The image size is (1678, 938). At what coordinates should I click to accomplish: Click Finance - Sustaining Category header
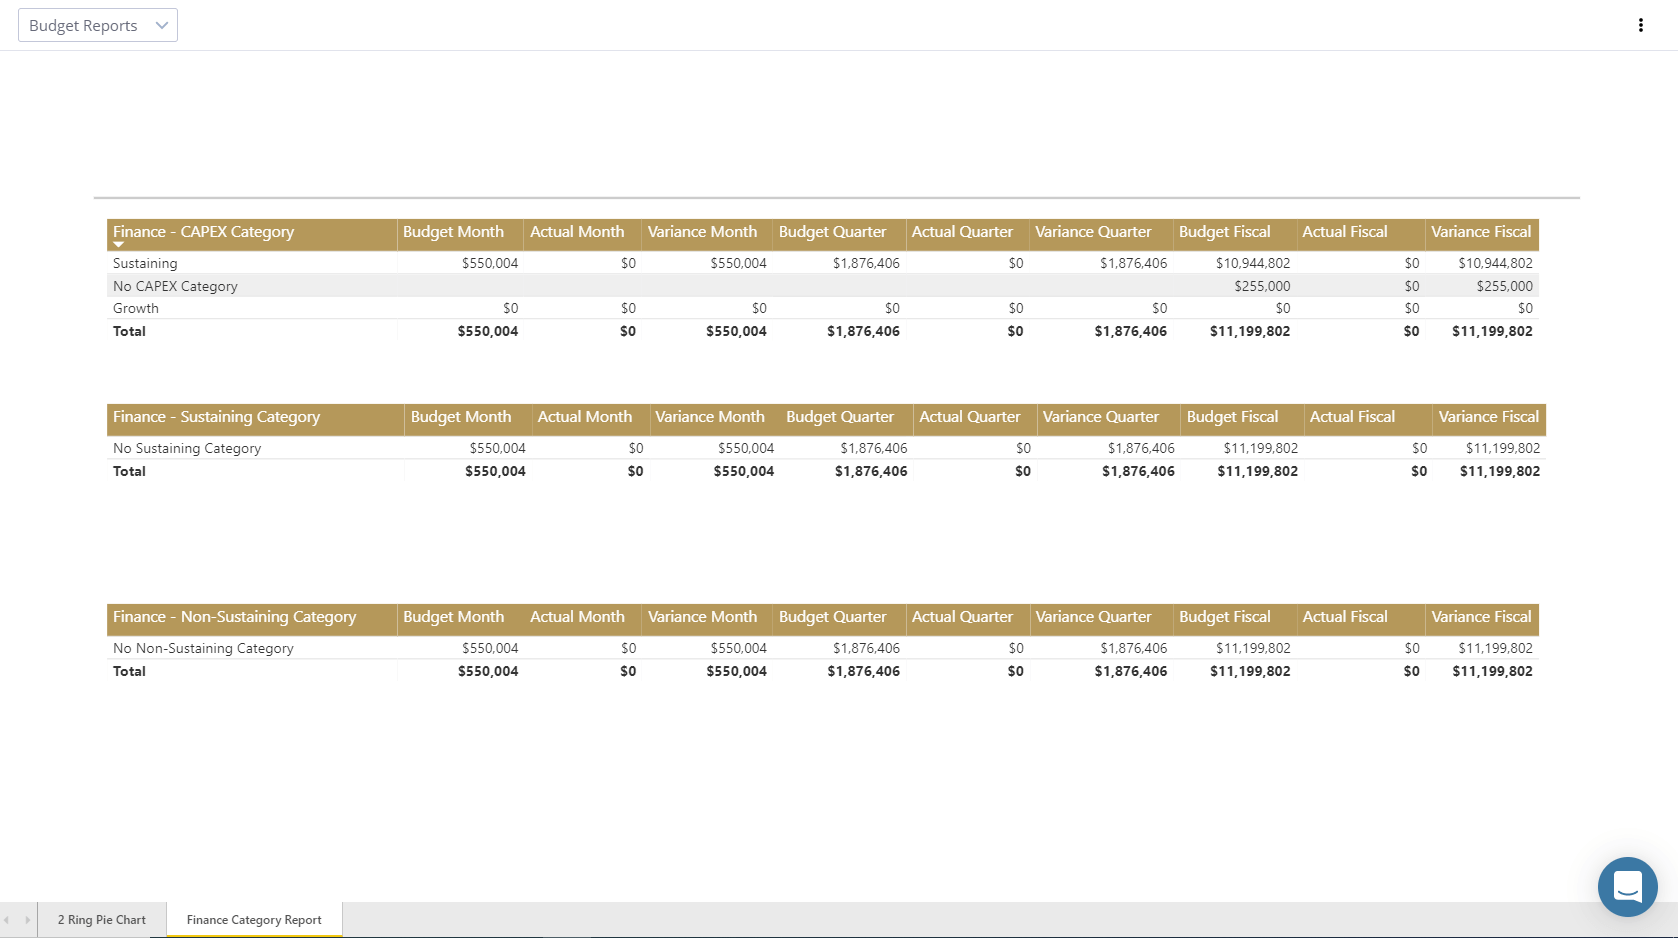pos(216,417)
